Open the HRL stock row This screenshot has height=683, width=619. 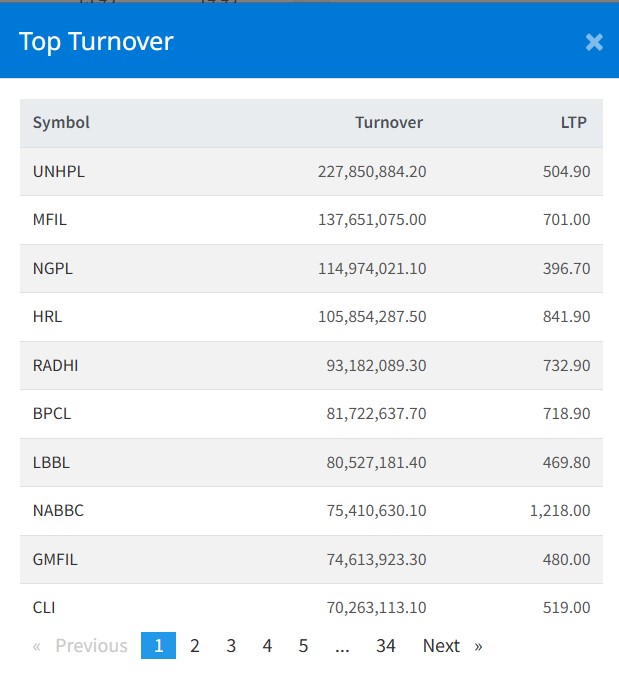coord(47,317)
